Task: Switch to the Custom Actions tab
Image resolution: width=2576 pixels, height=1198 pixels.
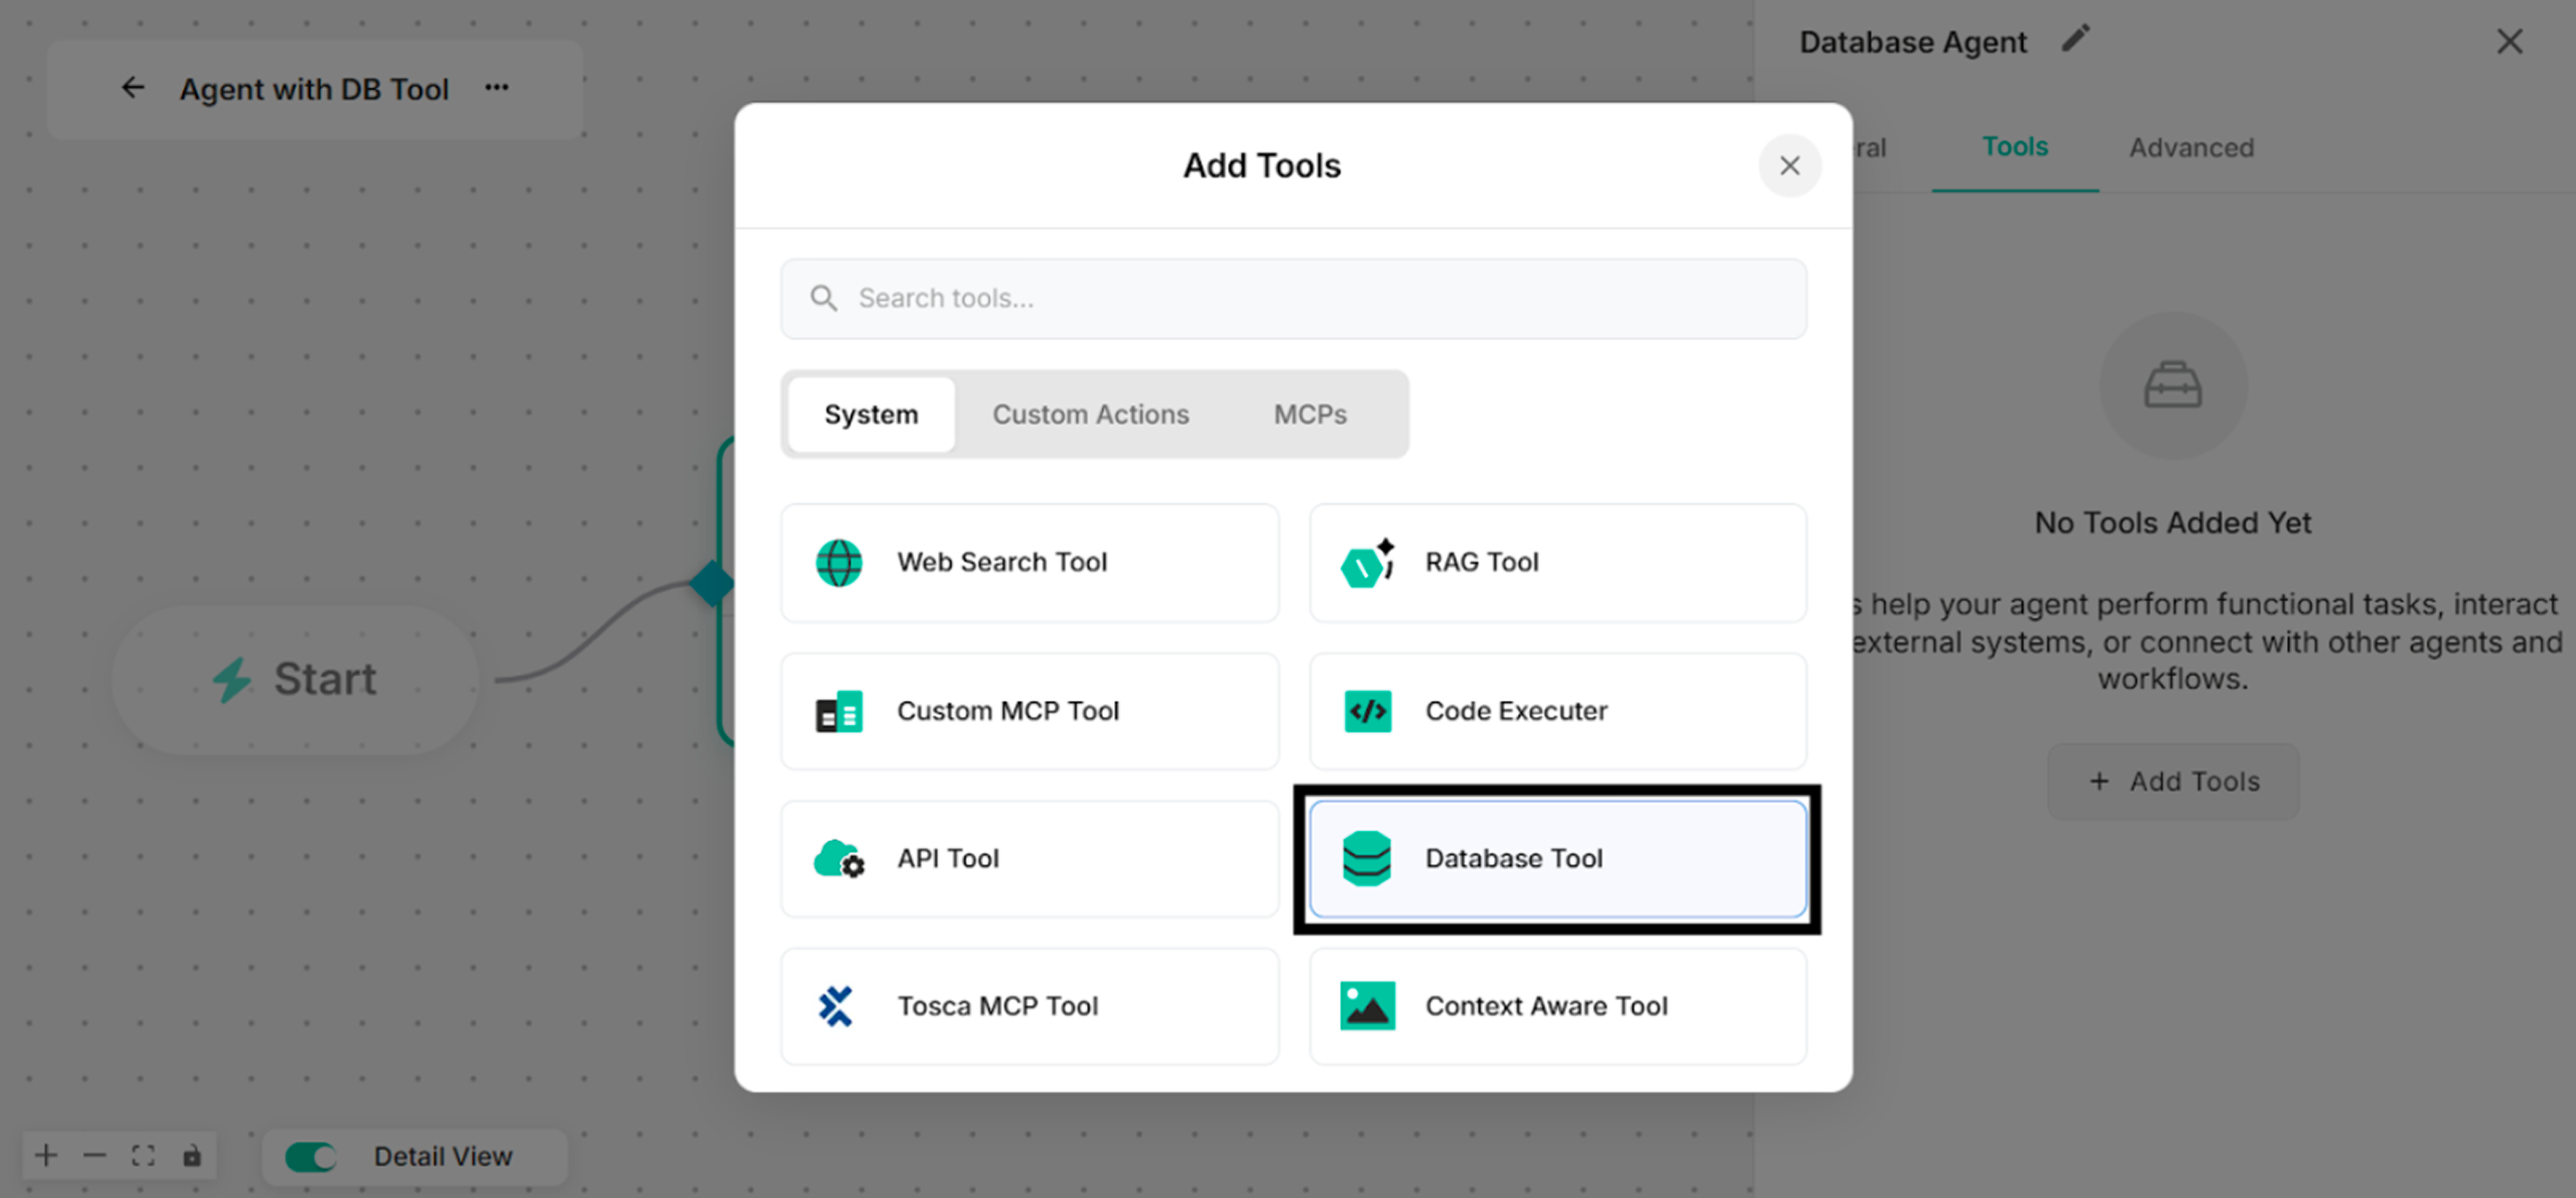Action: [x=1090, y=414]
